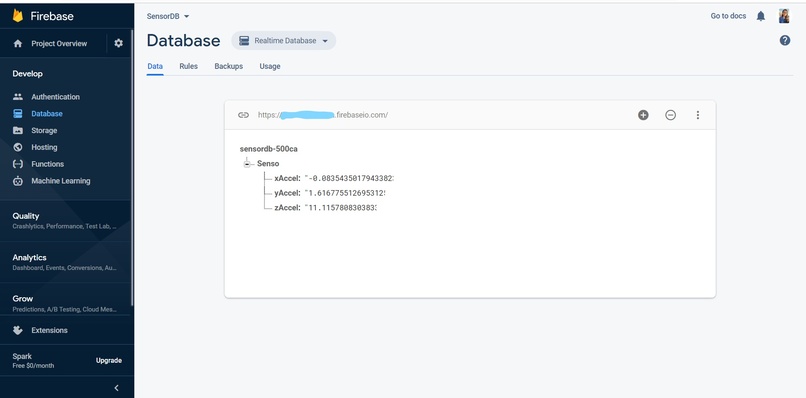This screenshot has height=398, width=806.
Task: Switch to the Rules tab
Action: [189, 66]
